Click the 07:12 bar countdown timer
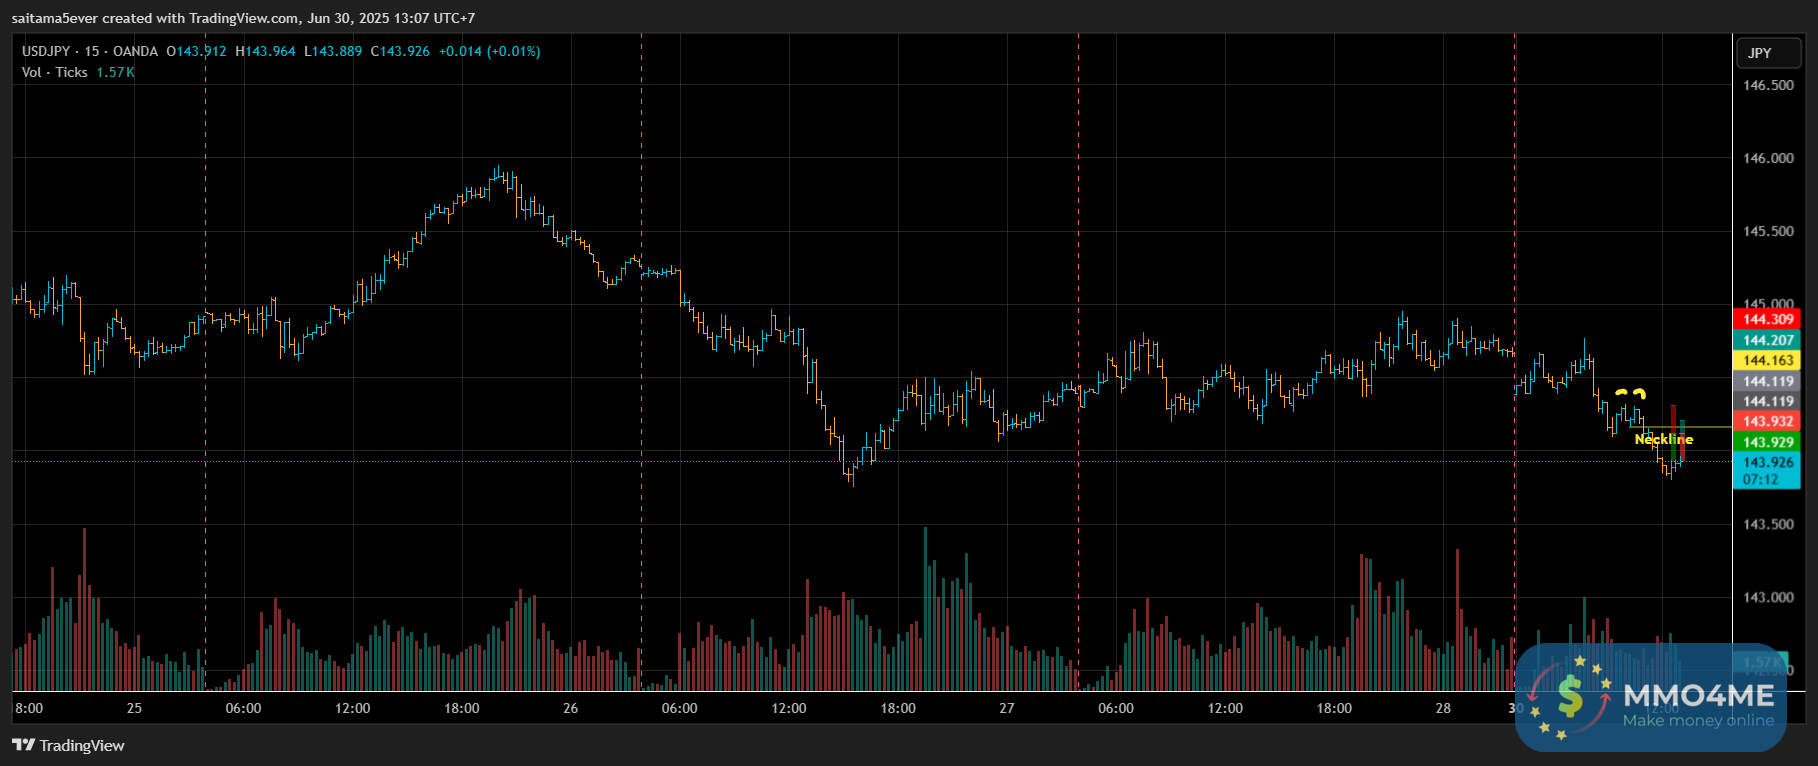 [1761, 479]
